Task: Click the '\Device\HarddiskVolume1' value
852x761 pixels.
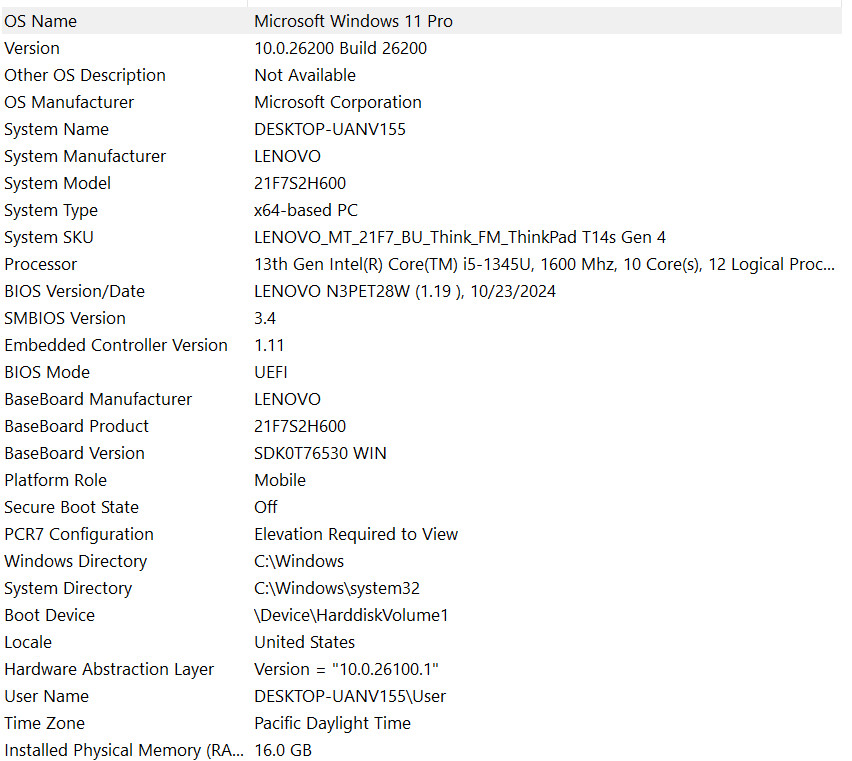Action: click(x=351, y=615)
